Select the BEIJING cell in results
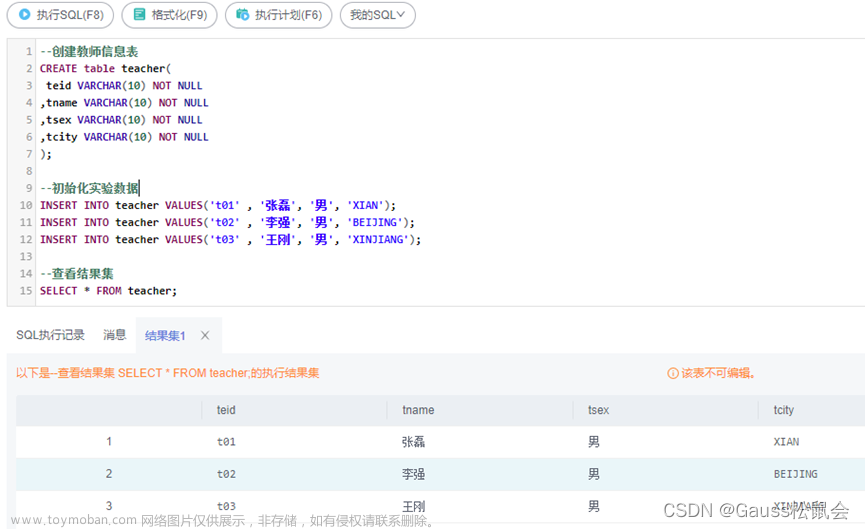The height and width of the screenshot is (529, 865). click(795, 474)
